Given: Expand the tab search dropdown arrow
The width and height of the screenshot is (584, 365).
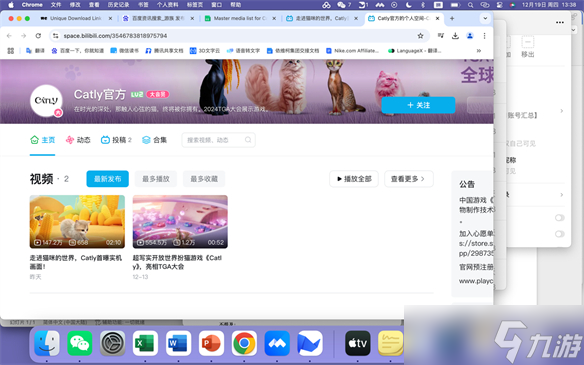Looking at the screenshot, I should pyautogui.click(x=485, y=18).
